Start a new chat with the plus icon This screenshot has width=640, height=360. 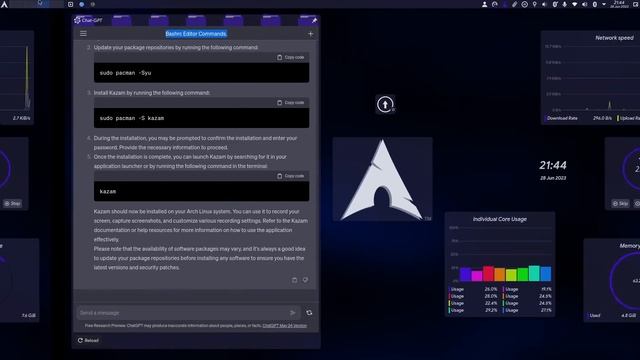(x=310, y=34)
